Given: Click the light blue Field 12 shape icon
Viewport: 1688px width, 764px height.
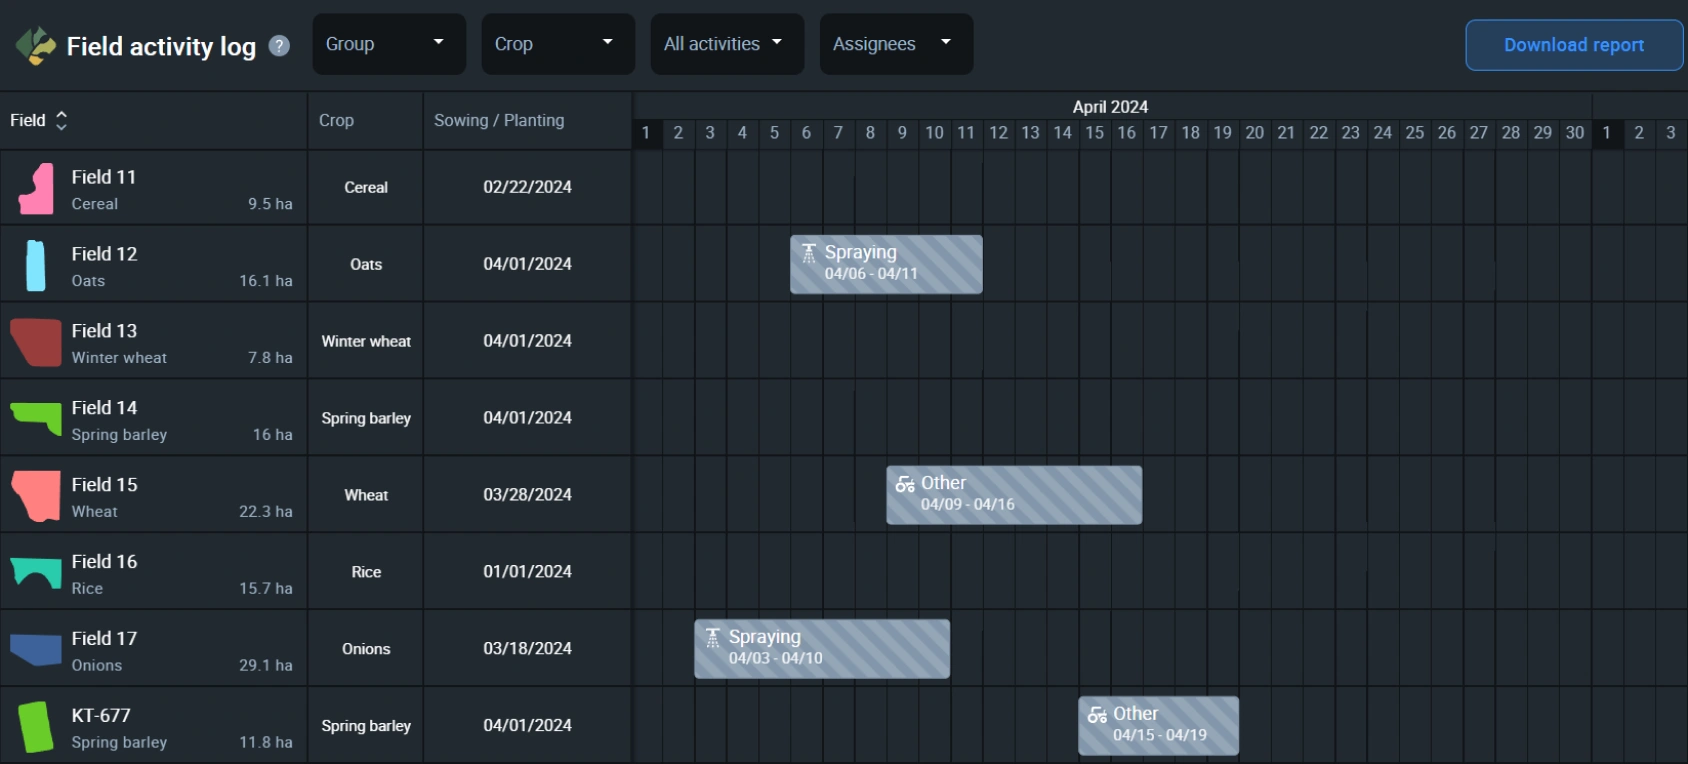Looking at the screenshot, I should coord(36,266).
